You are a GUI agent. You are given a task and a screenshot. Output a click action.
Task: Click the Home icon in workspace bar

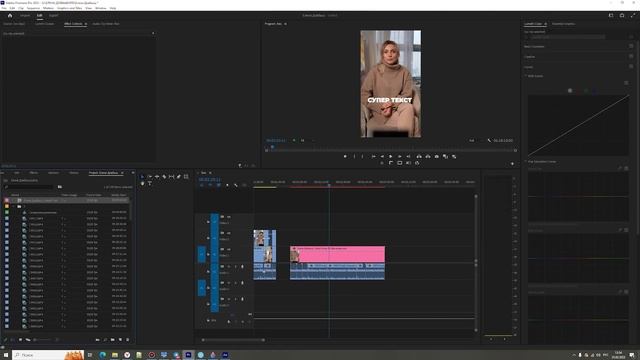[x=10, y=16]
